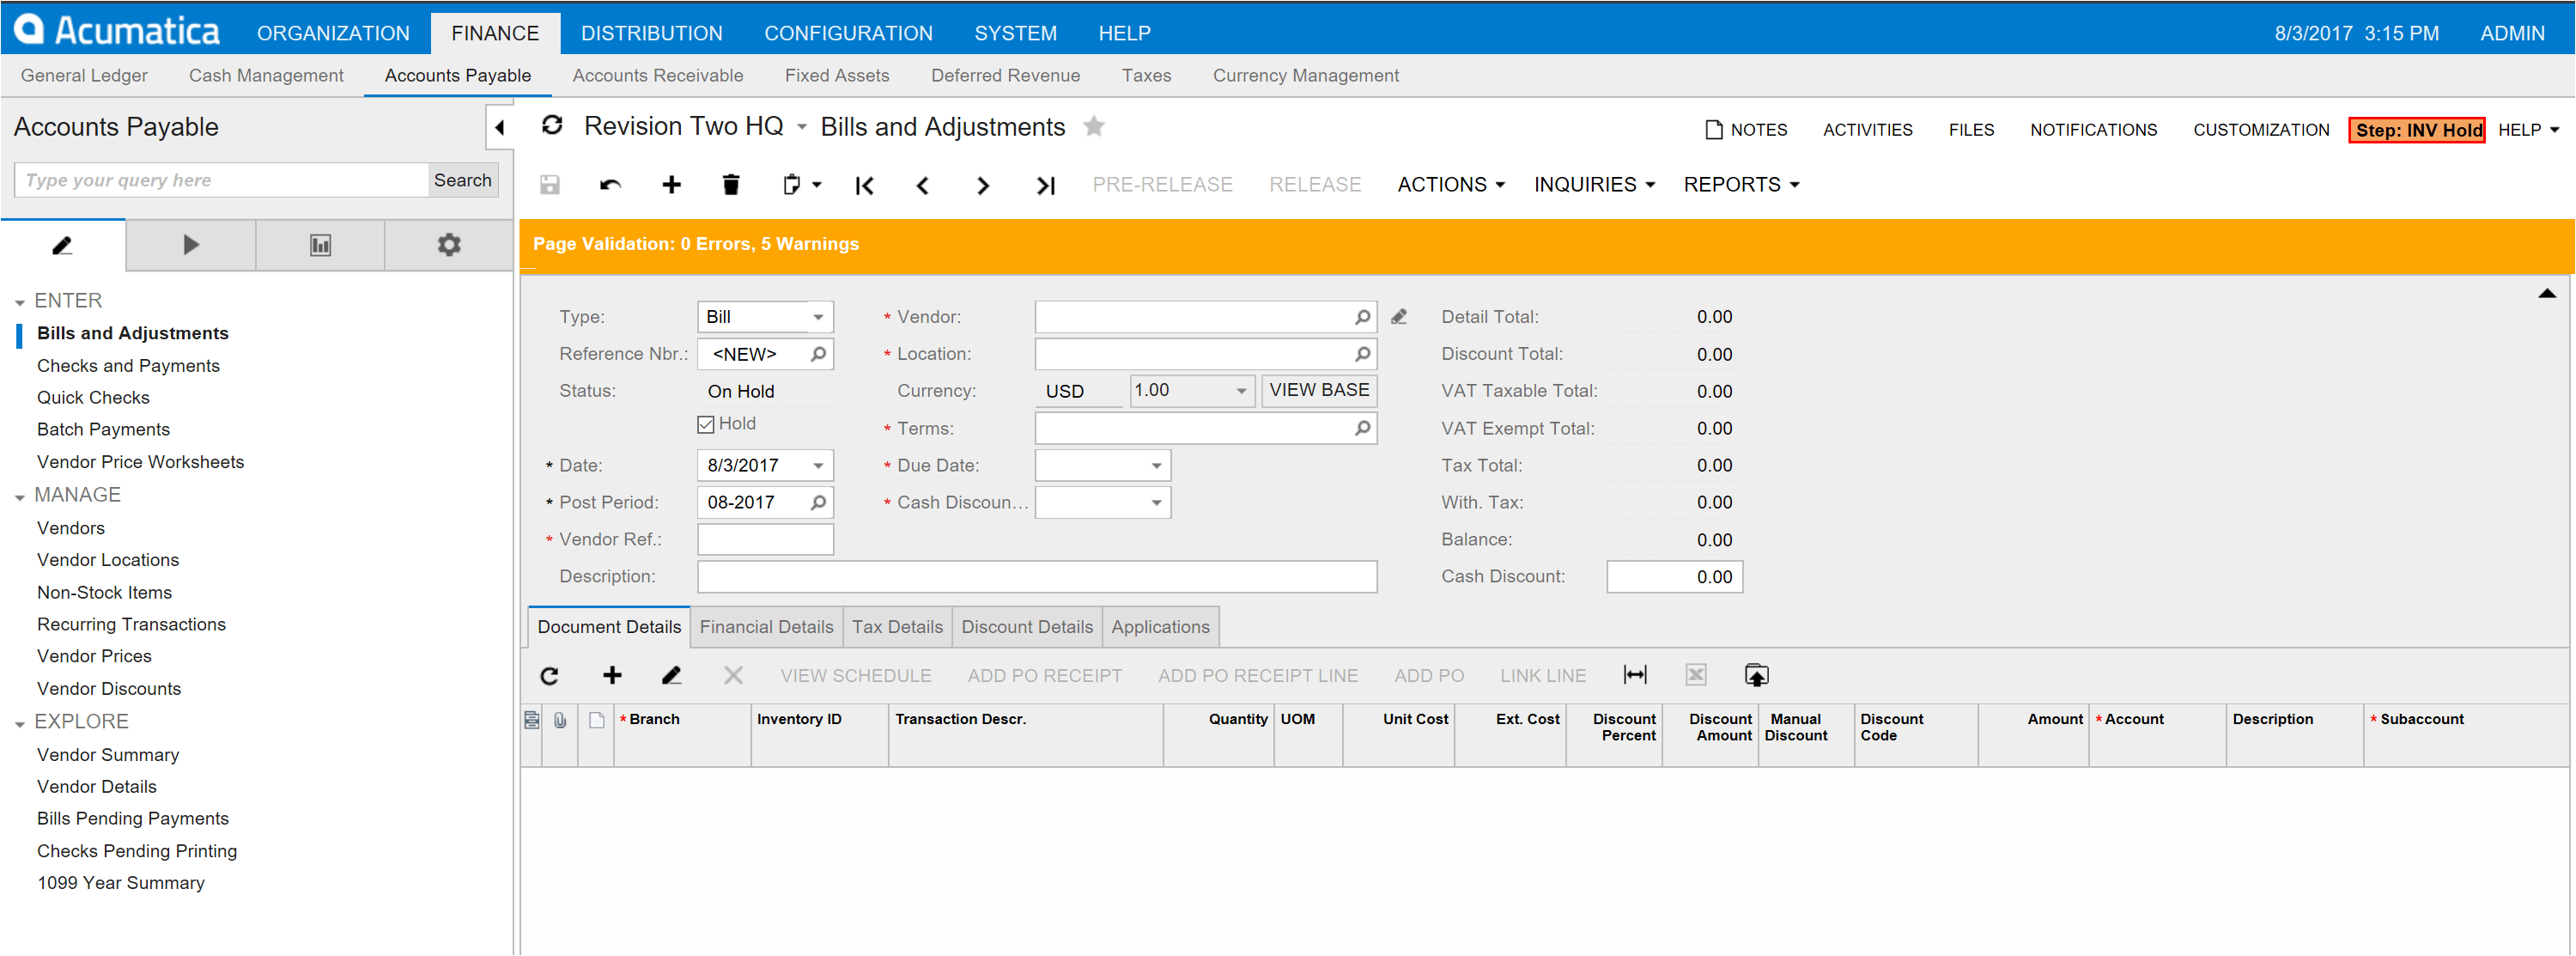The width and height of the screenshot is (2576, 956).
Task: Click the grid edit-row pencil icon
Action: coord(672,676)
